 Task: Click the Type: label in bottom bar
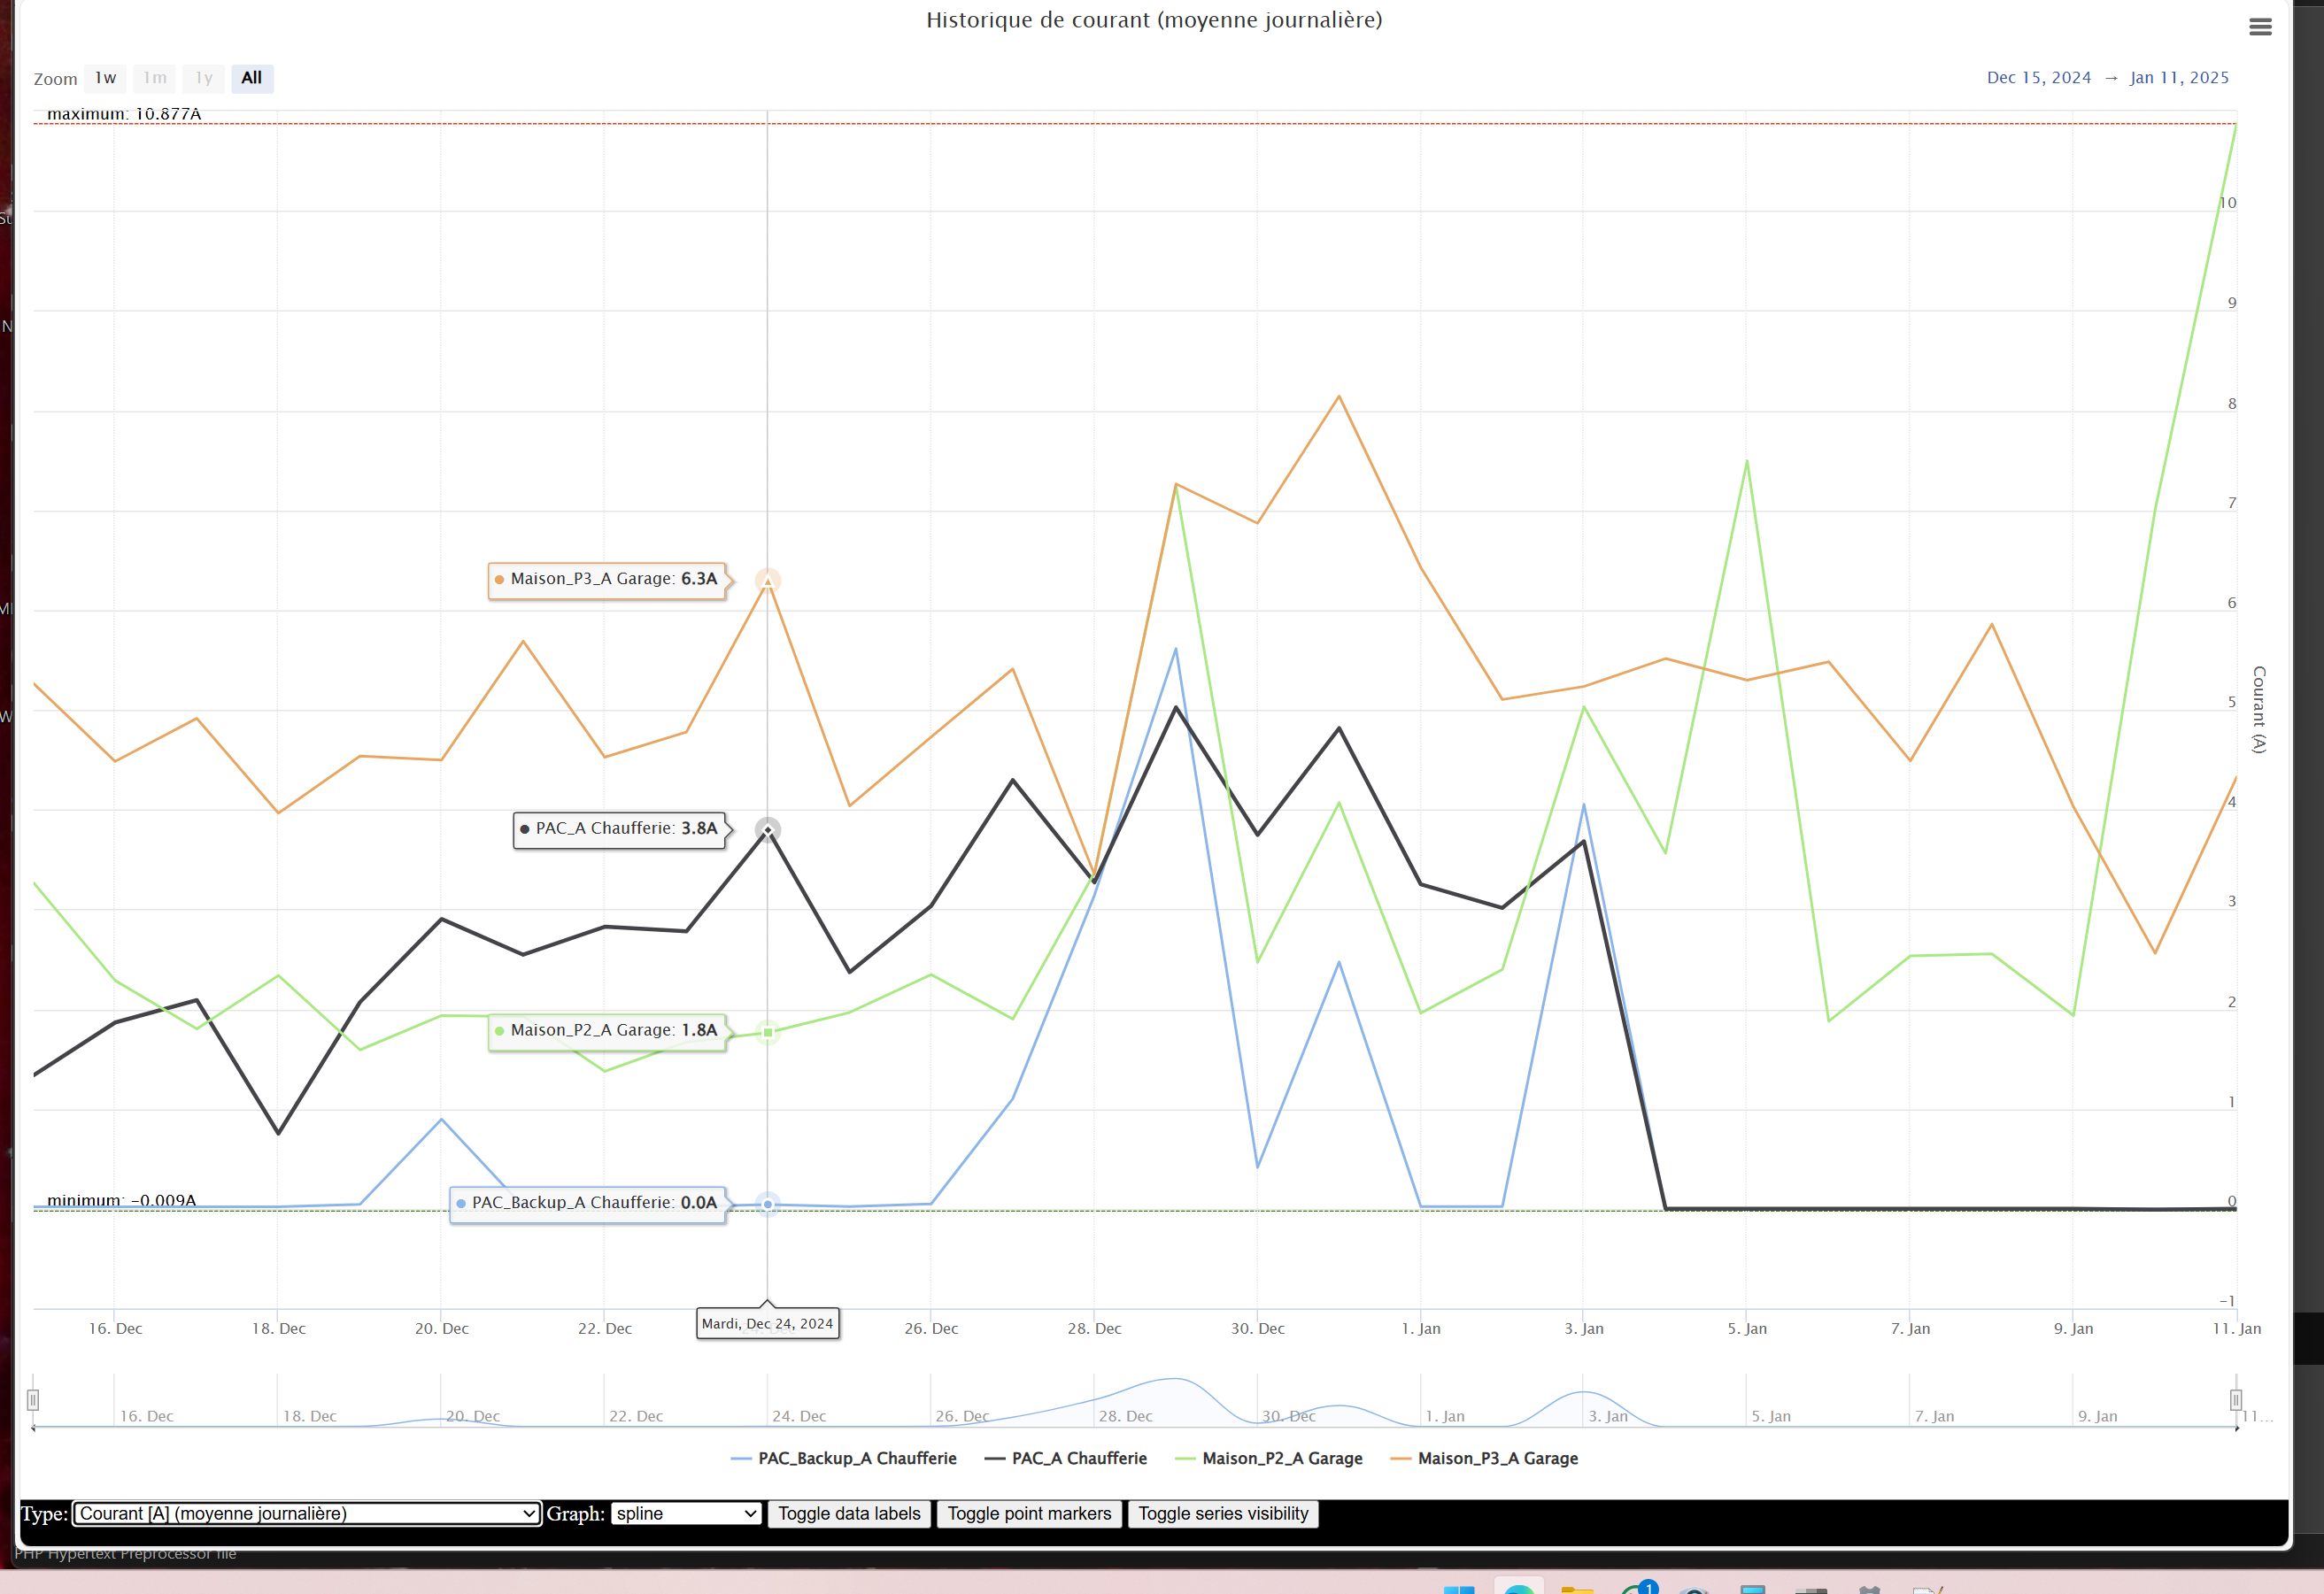45,1514
